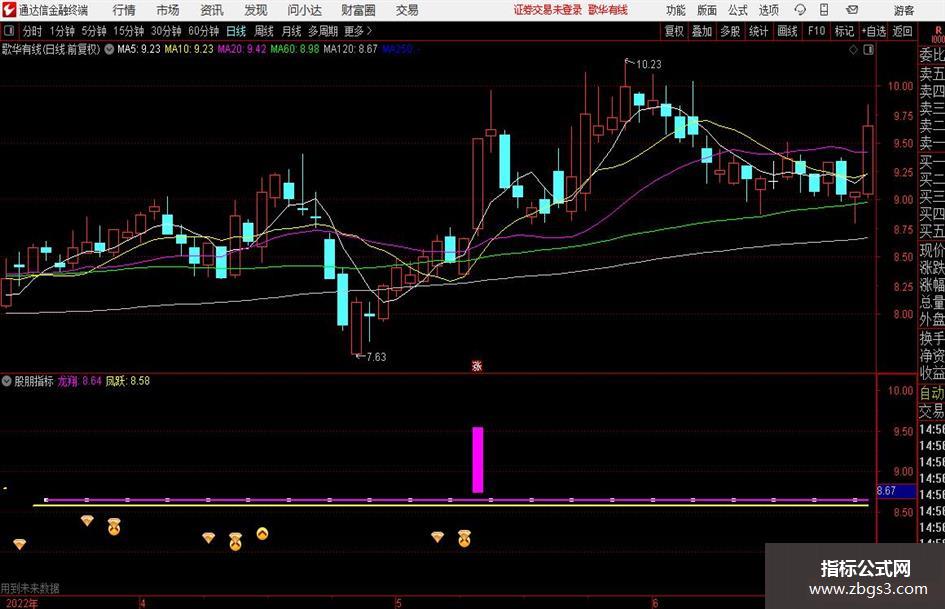Click the MA60: 8.98 legend text
The height and width of the screenshot is (609, 945).
pos(295,49)
